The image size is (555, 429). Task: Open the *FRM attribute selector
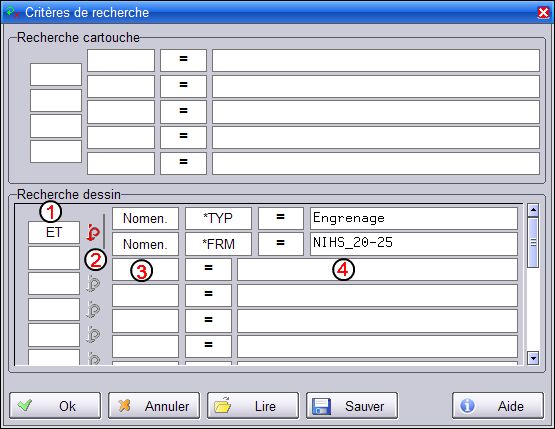[x=218, y=244]
